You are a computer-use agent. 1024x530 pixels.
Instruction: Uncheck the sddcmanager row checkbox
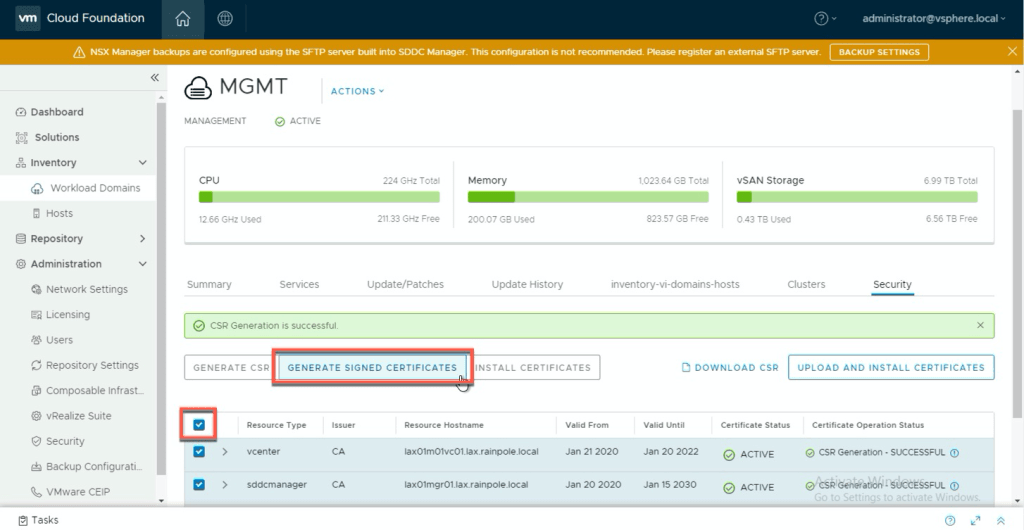click(x=199, y=485)
